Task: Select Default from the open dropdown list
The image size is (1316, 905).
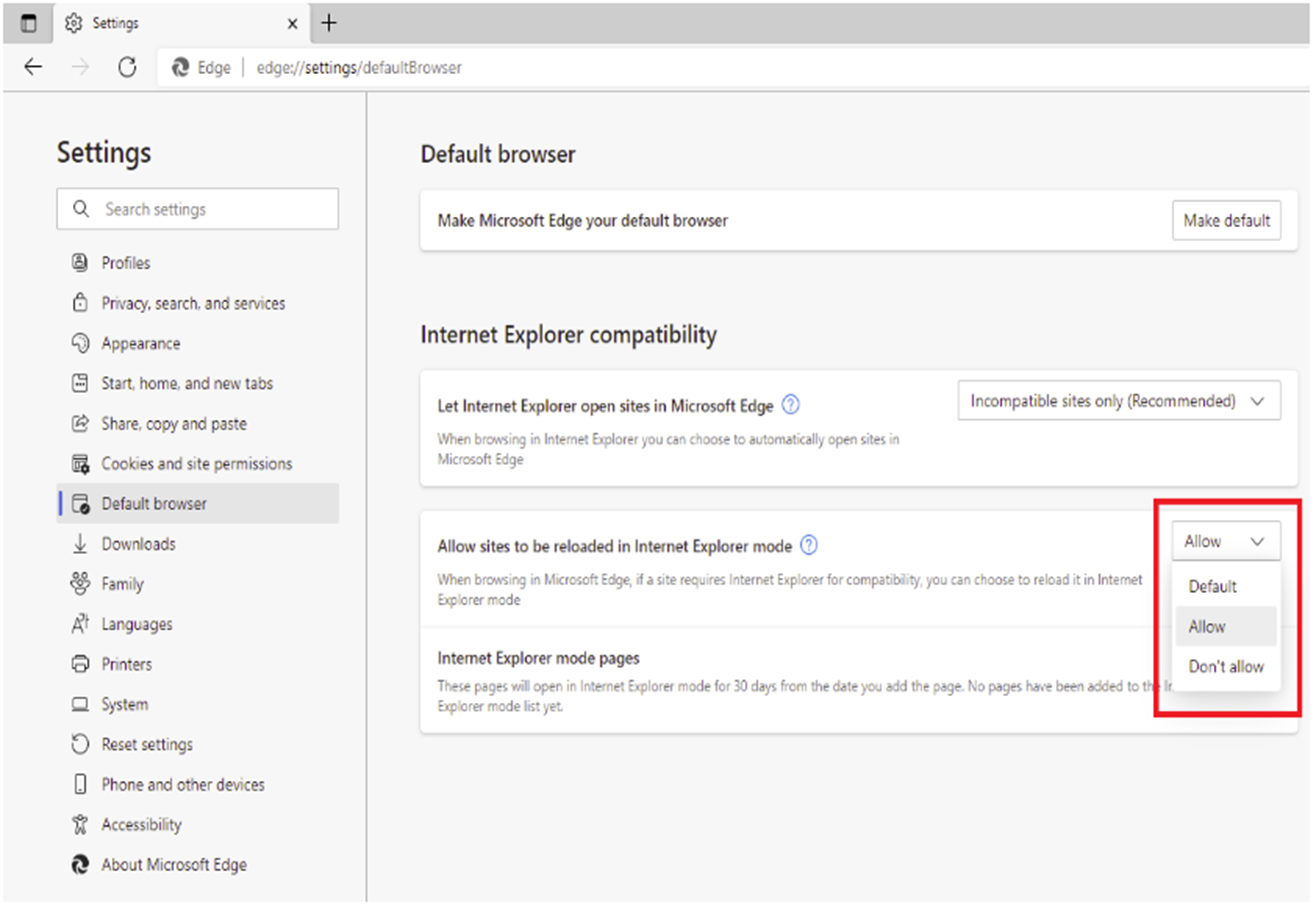Action: pos(1212,586)
